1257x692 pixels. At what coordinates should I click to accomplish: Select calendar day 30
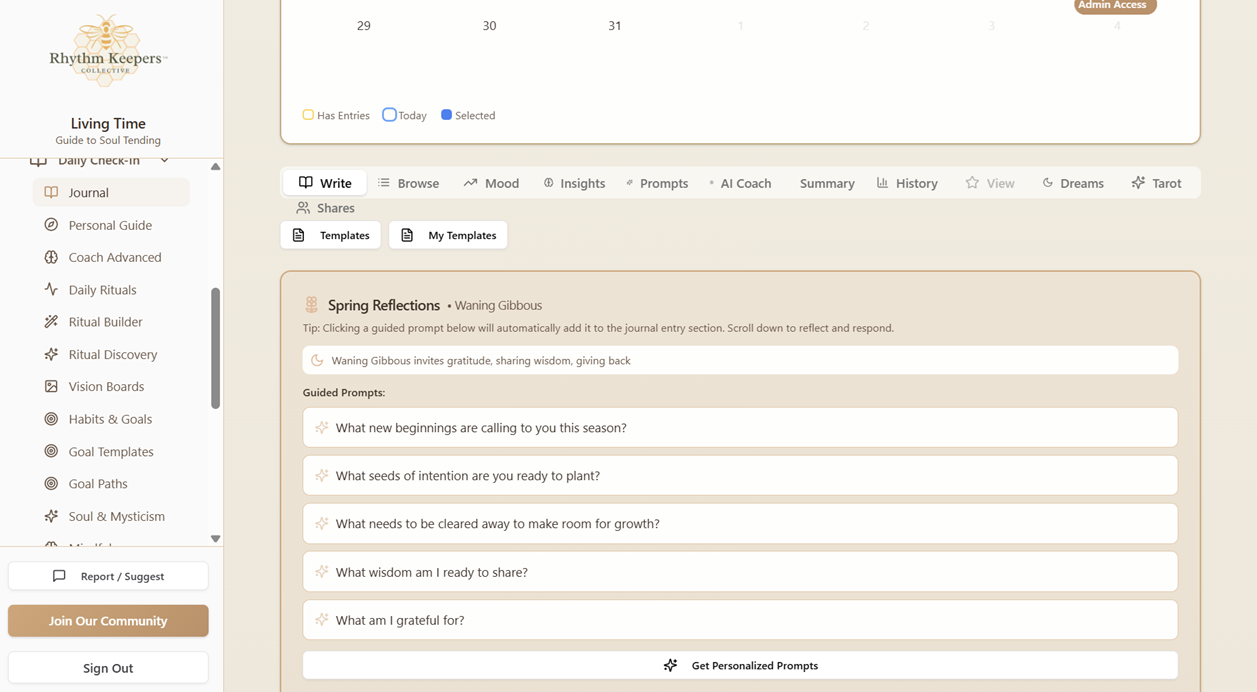click(x=489, y=26)
